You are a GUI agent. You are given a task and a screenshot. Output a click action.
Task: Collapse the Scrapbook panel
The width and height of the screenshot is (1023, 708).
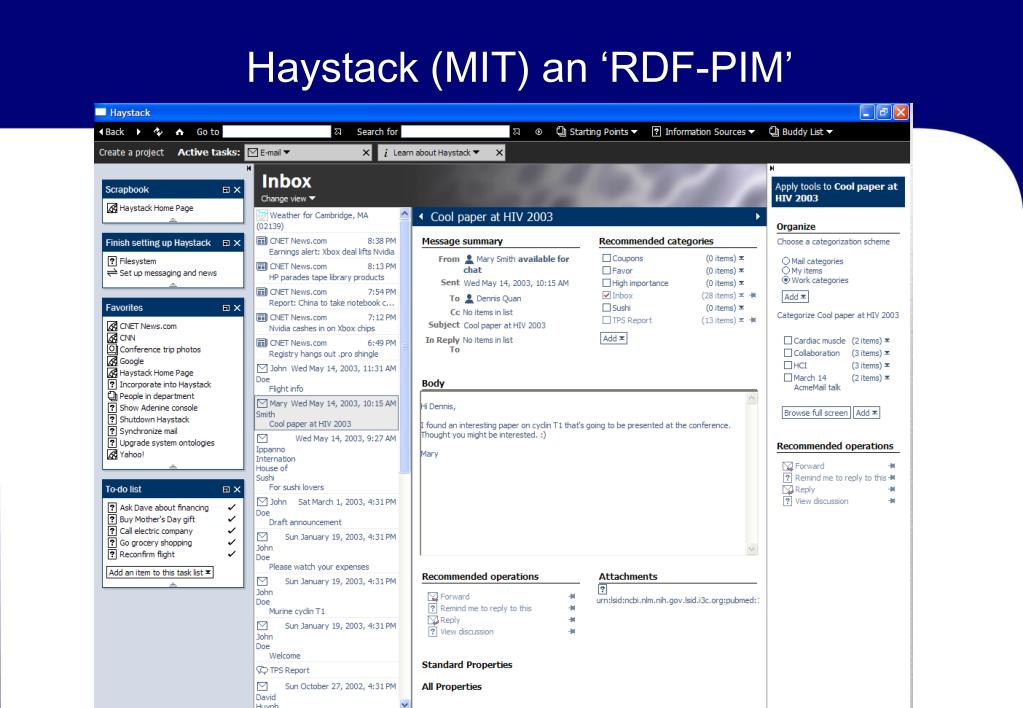click(226, 190)
